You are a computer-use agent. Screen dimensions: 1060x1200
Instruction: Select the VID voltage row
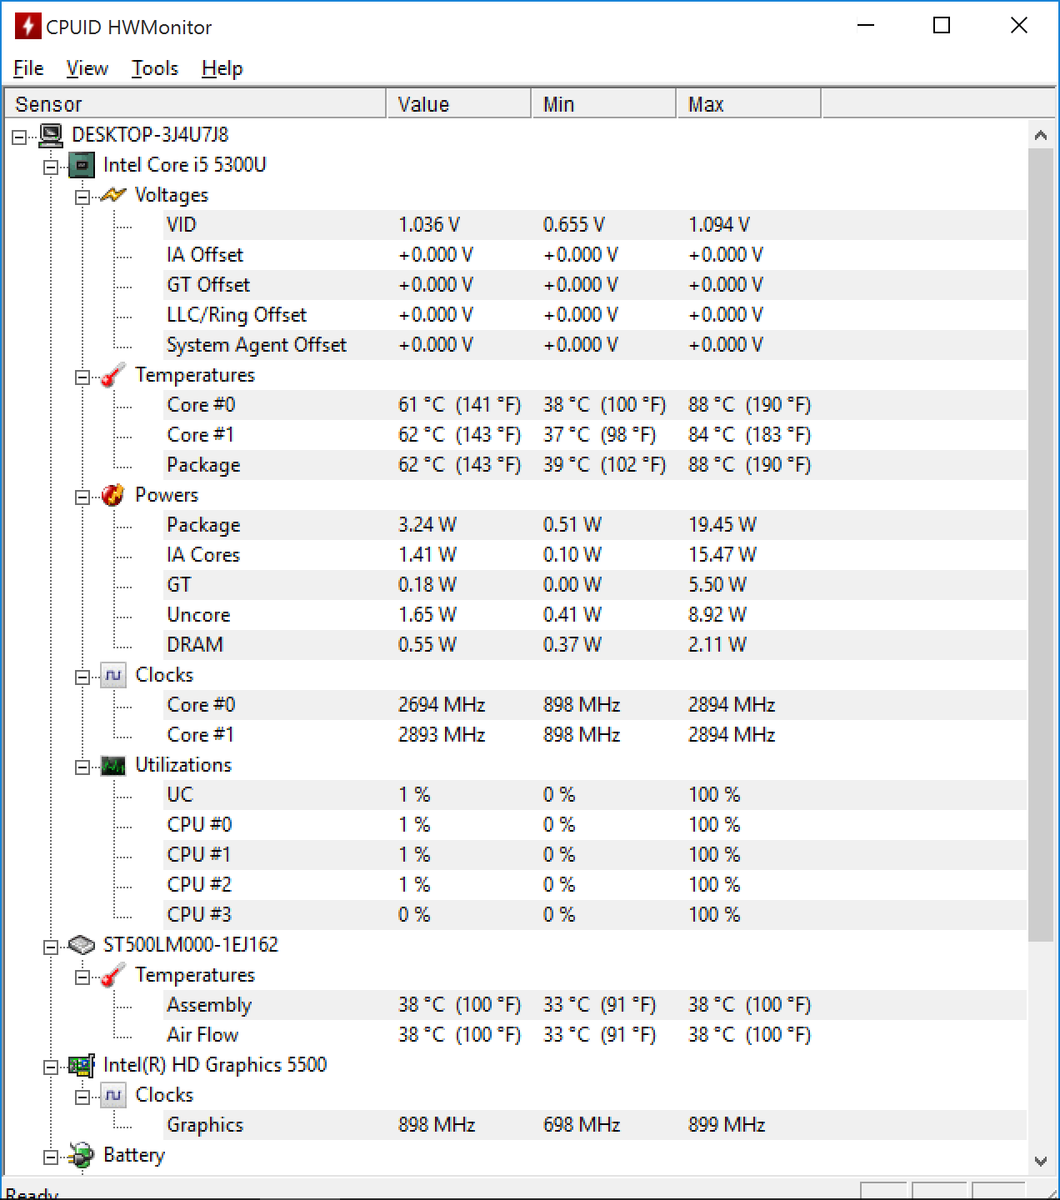596,225
